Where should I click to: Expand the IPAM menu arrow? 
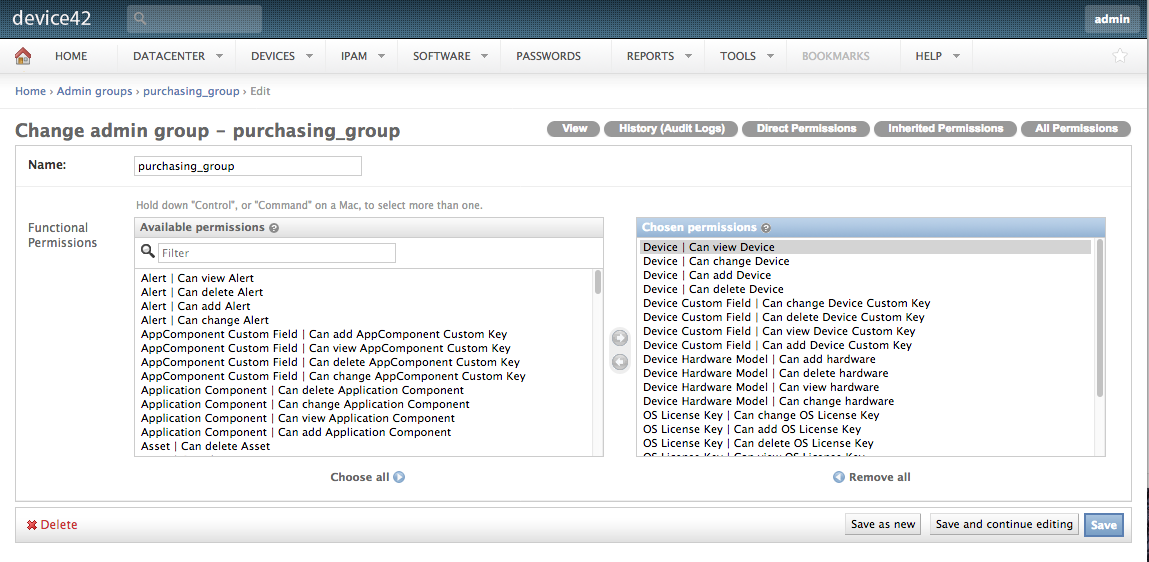click(382, 56)
